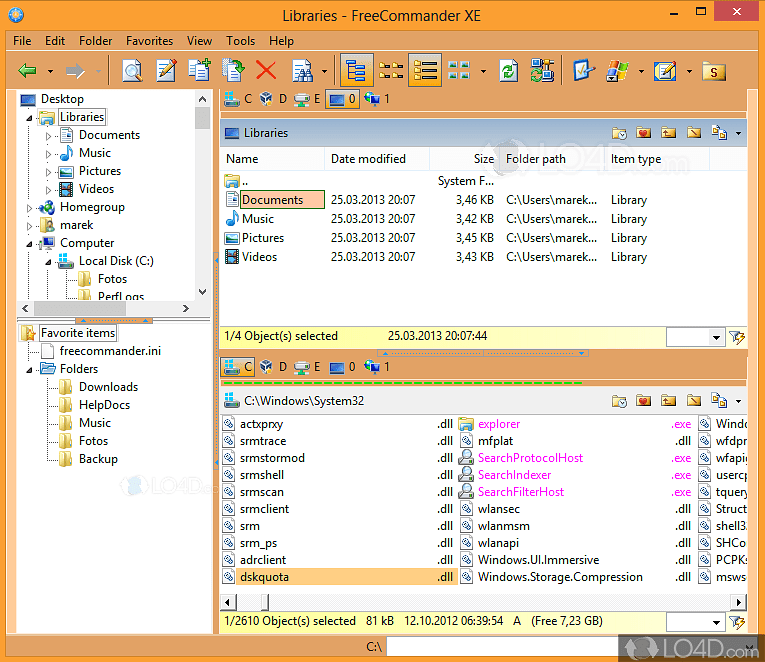Click the filter funnel icon in the bottom status bar
Screen dimensions: 765x662
click(737, 622)
